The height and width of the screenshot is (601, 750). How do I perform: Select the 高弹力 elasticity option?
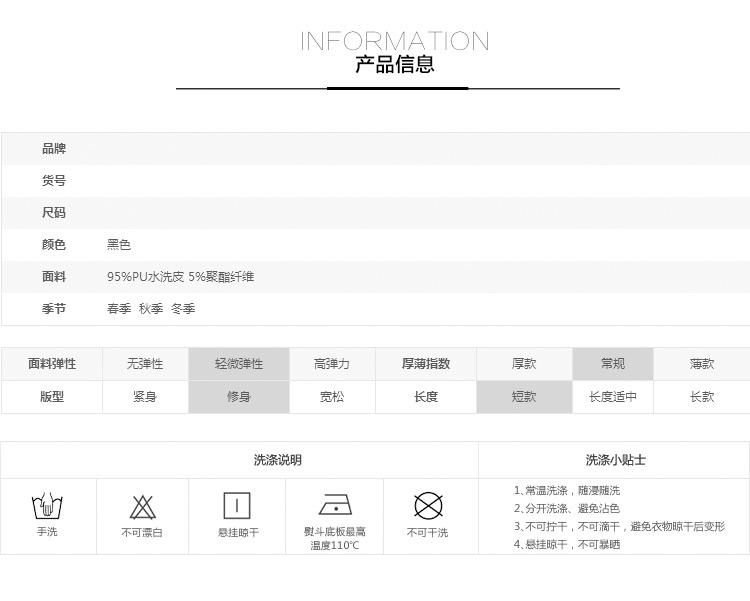coord(332,364)
